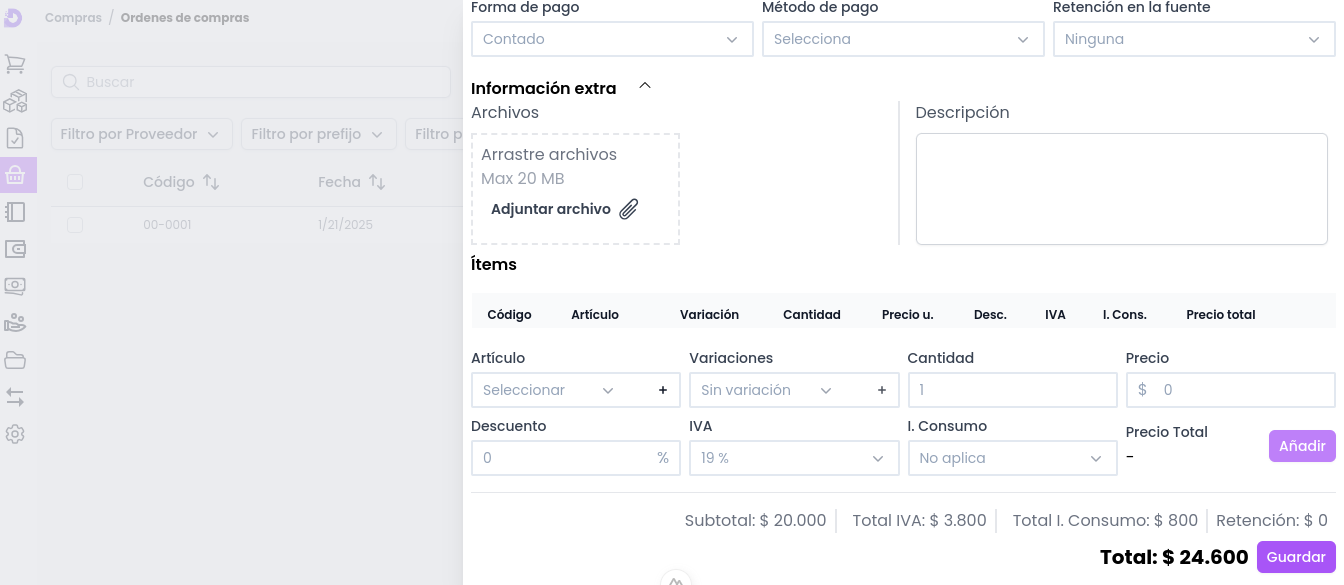Screen dimensions: 1344x585
Task: Click the Compras breadcrumb link
Action: coord(73,18)
